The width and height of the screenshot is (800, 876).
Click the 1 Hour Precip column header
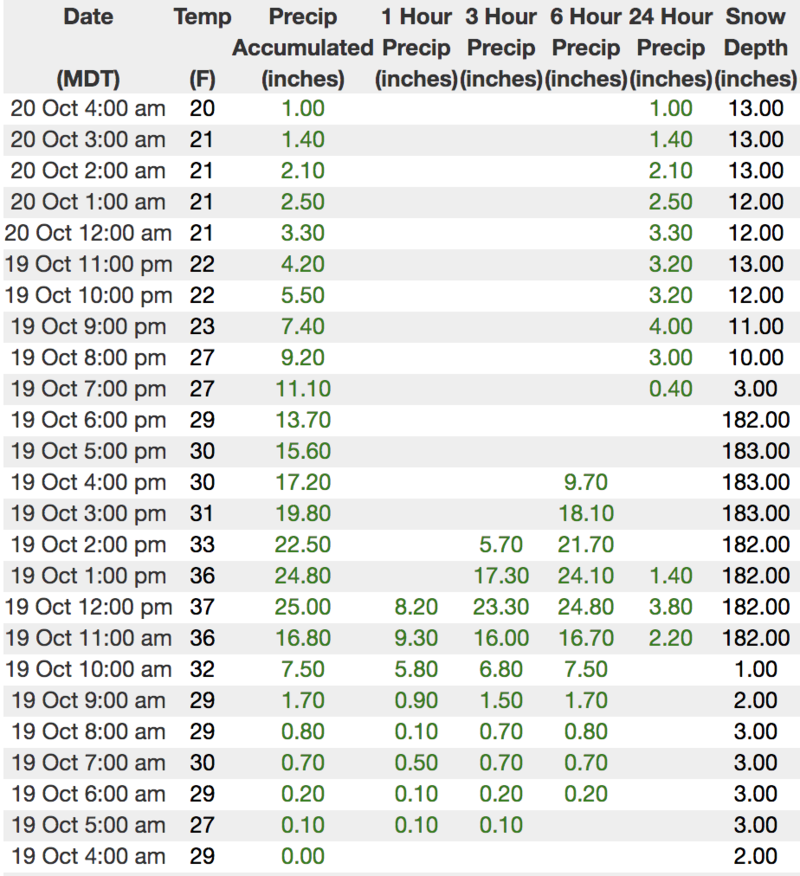click(x=416, y=47)
